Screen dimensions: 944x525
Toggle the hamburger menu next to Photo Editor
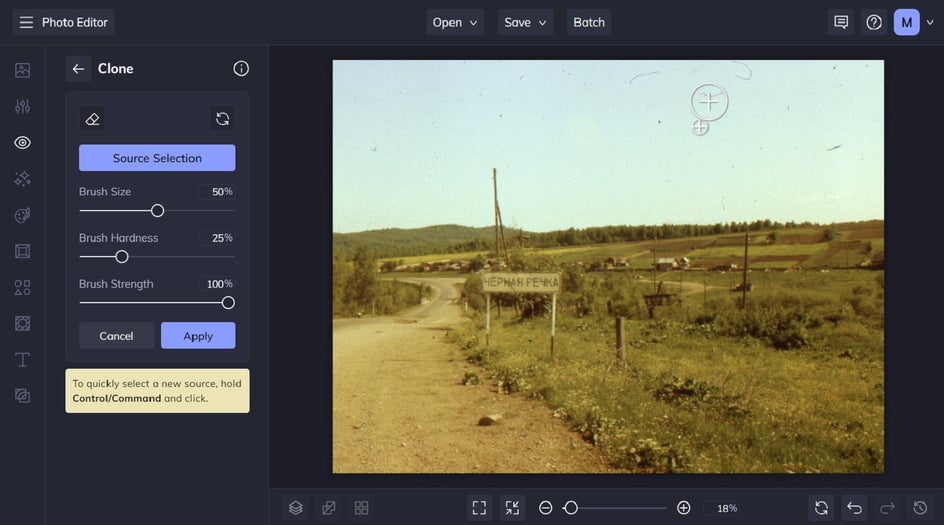click(x=26, y=22)
